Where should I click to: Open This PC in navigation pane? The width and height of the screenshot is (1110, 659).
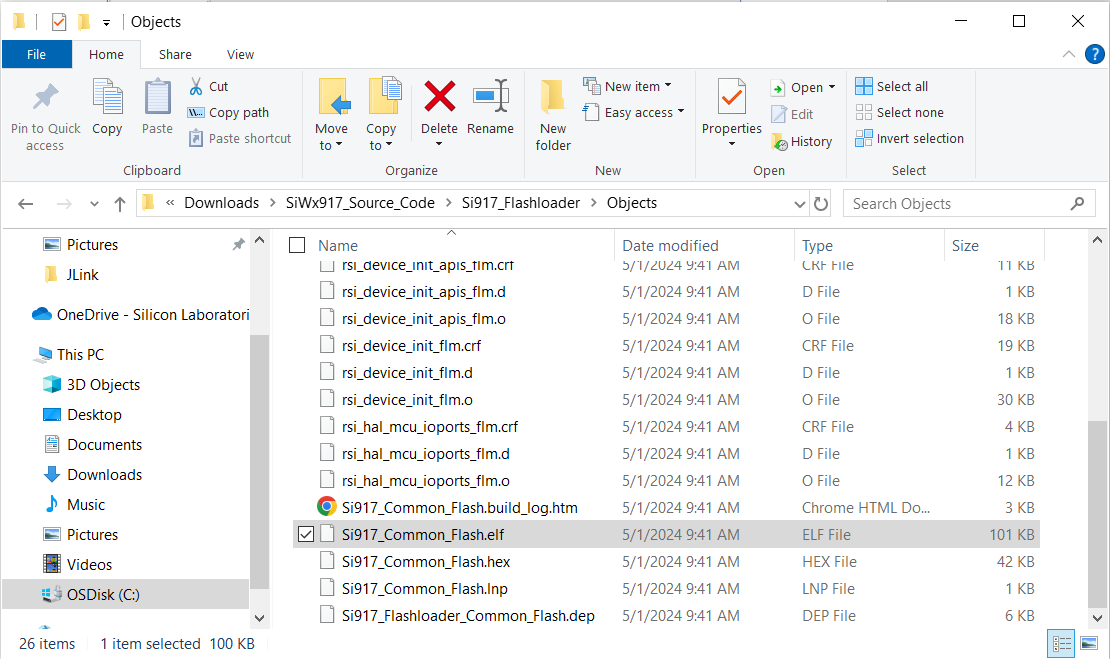[80, 355]
